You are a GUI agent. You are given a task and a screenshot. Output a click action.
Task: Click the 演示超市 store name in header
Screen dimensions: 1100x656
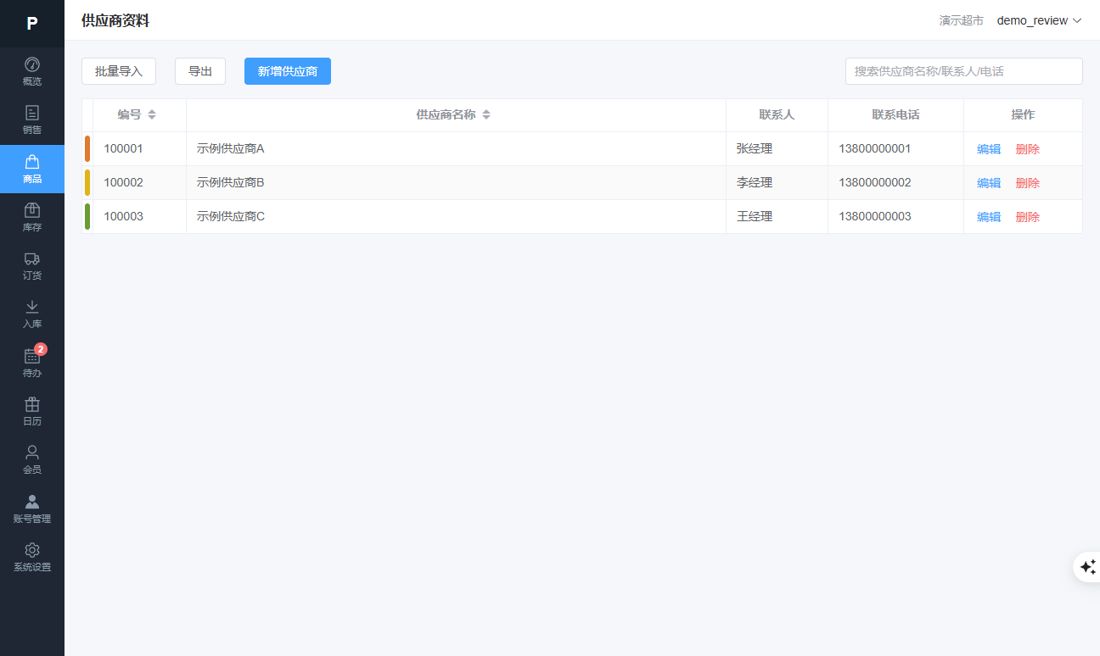[x=961, y=20]
